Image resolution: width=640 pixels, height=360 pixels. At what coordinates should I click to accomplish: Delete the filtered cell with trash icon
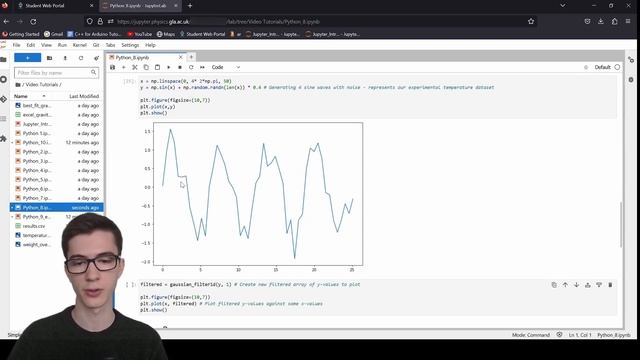(x=610, y=285)
